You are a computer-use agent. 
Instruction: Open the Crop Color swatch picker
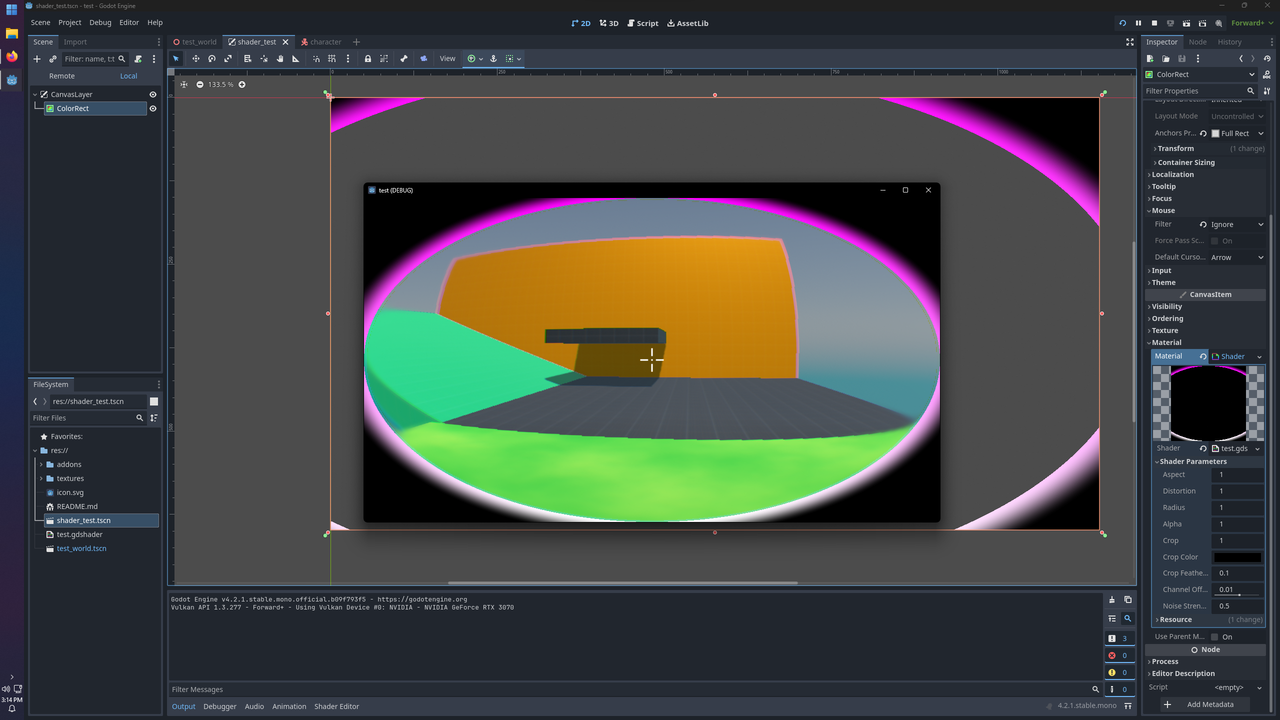(x=1238, y=557)
